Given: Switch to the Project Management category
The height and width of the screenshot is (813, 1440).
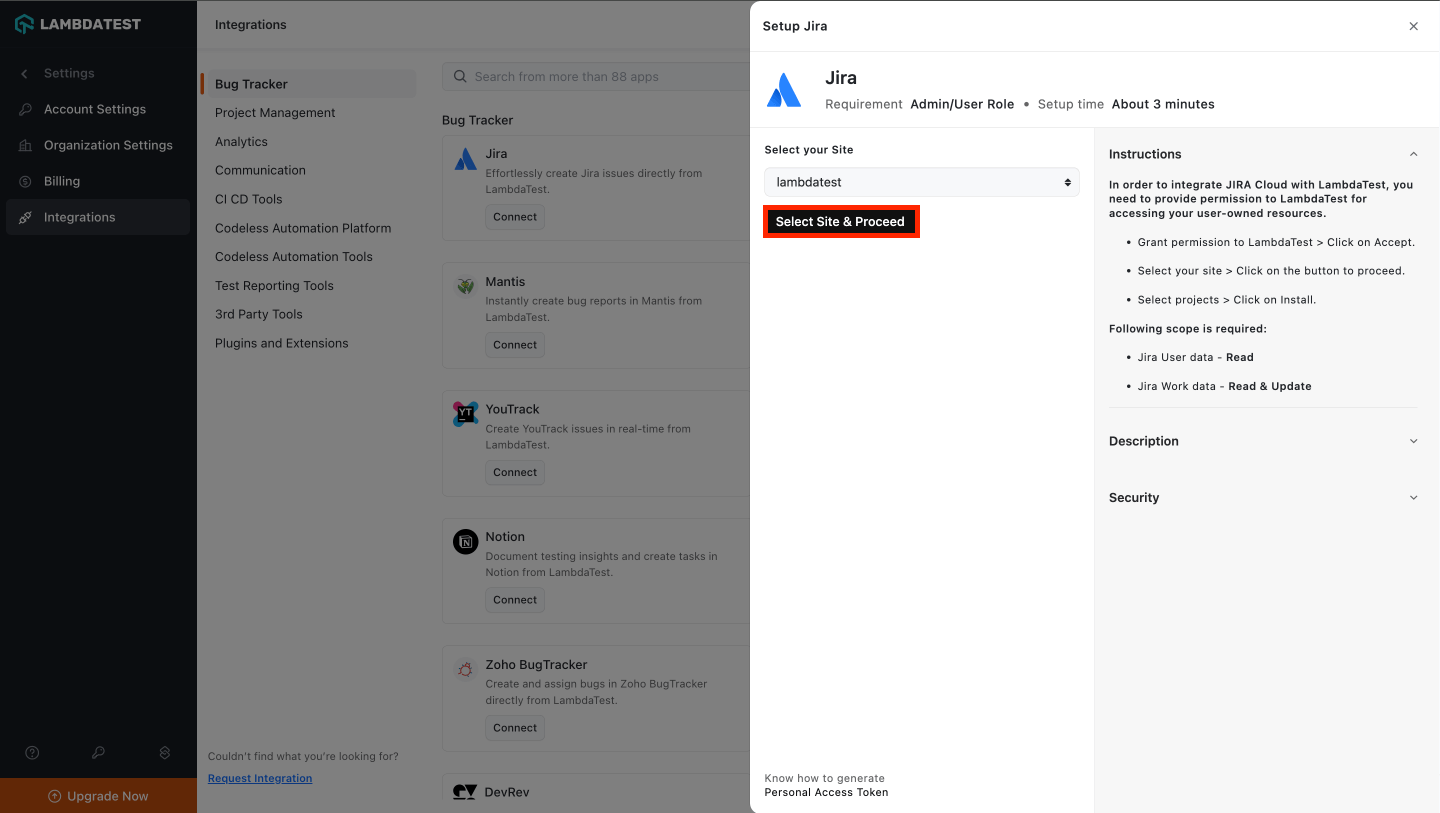Looking at the screenshot, I should [x=275, y=112].
